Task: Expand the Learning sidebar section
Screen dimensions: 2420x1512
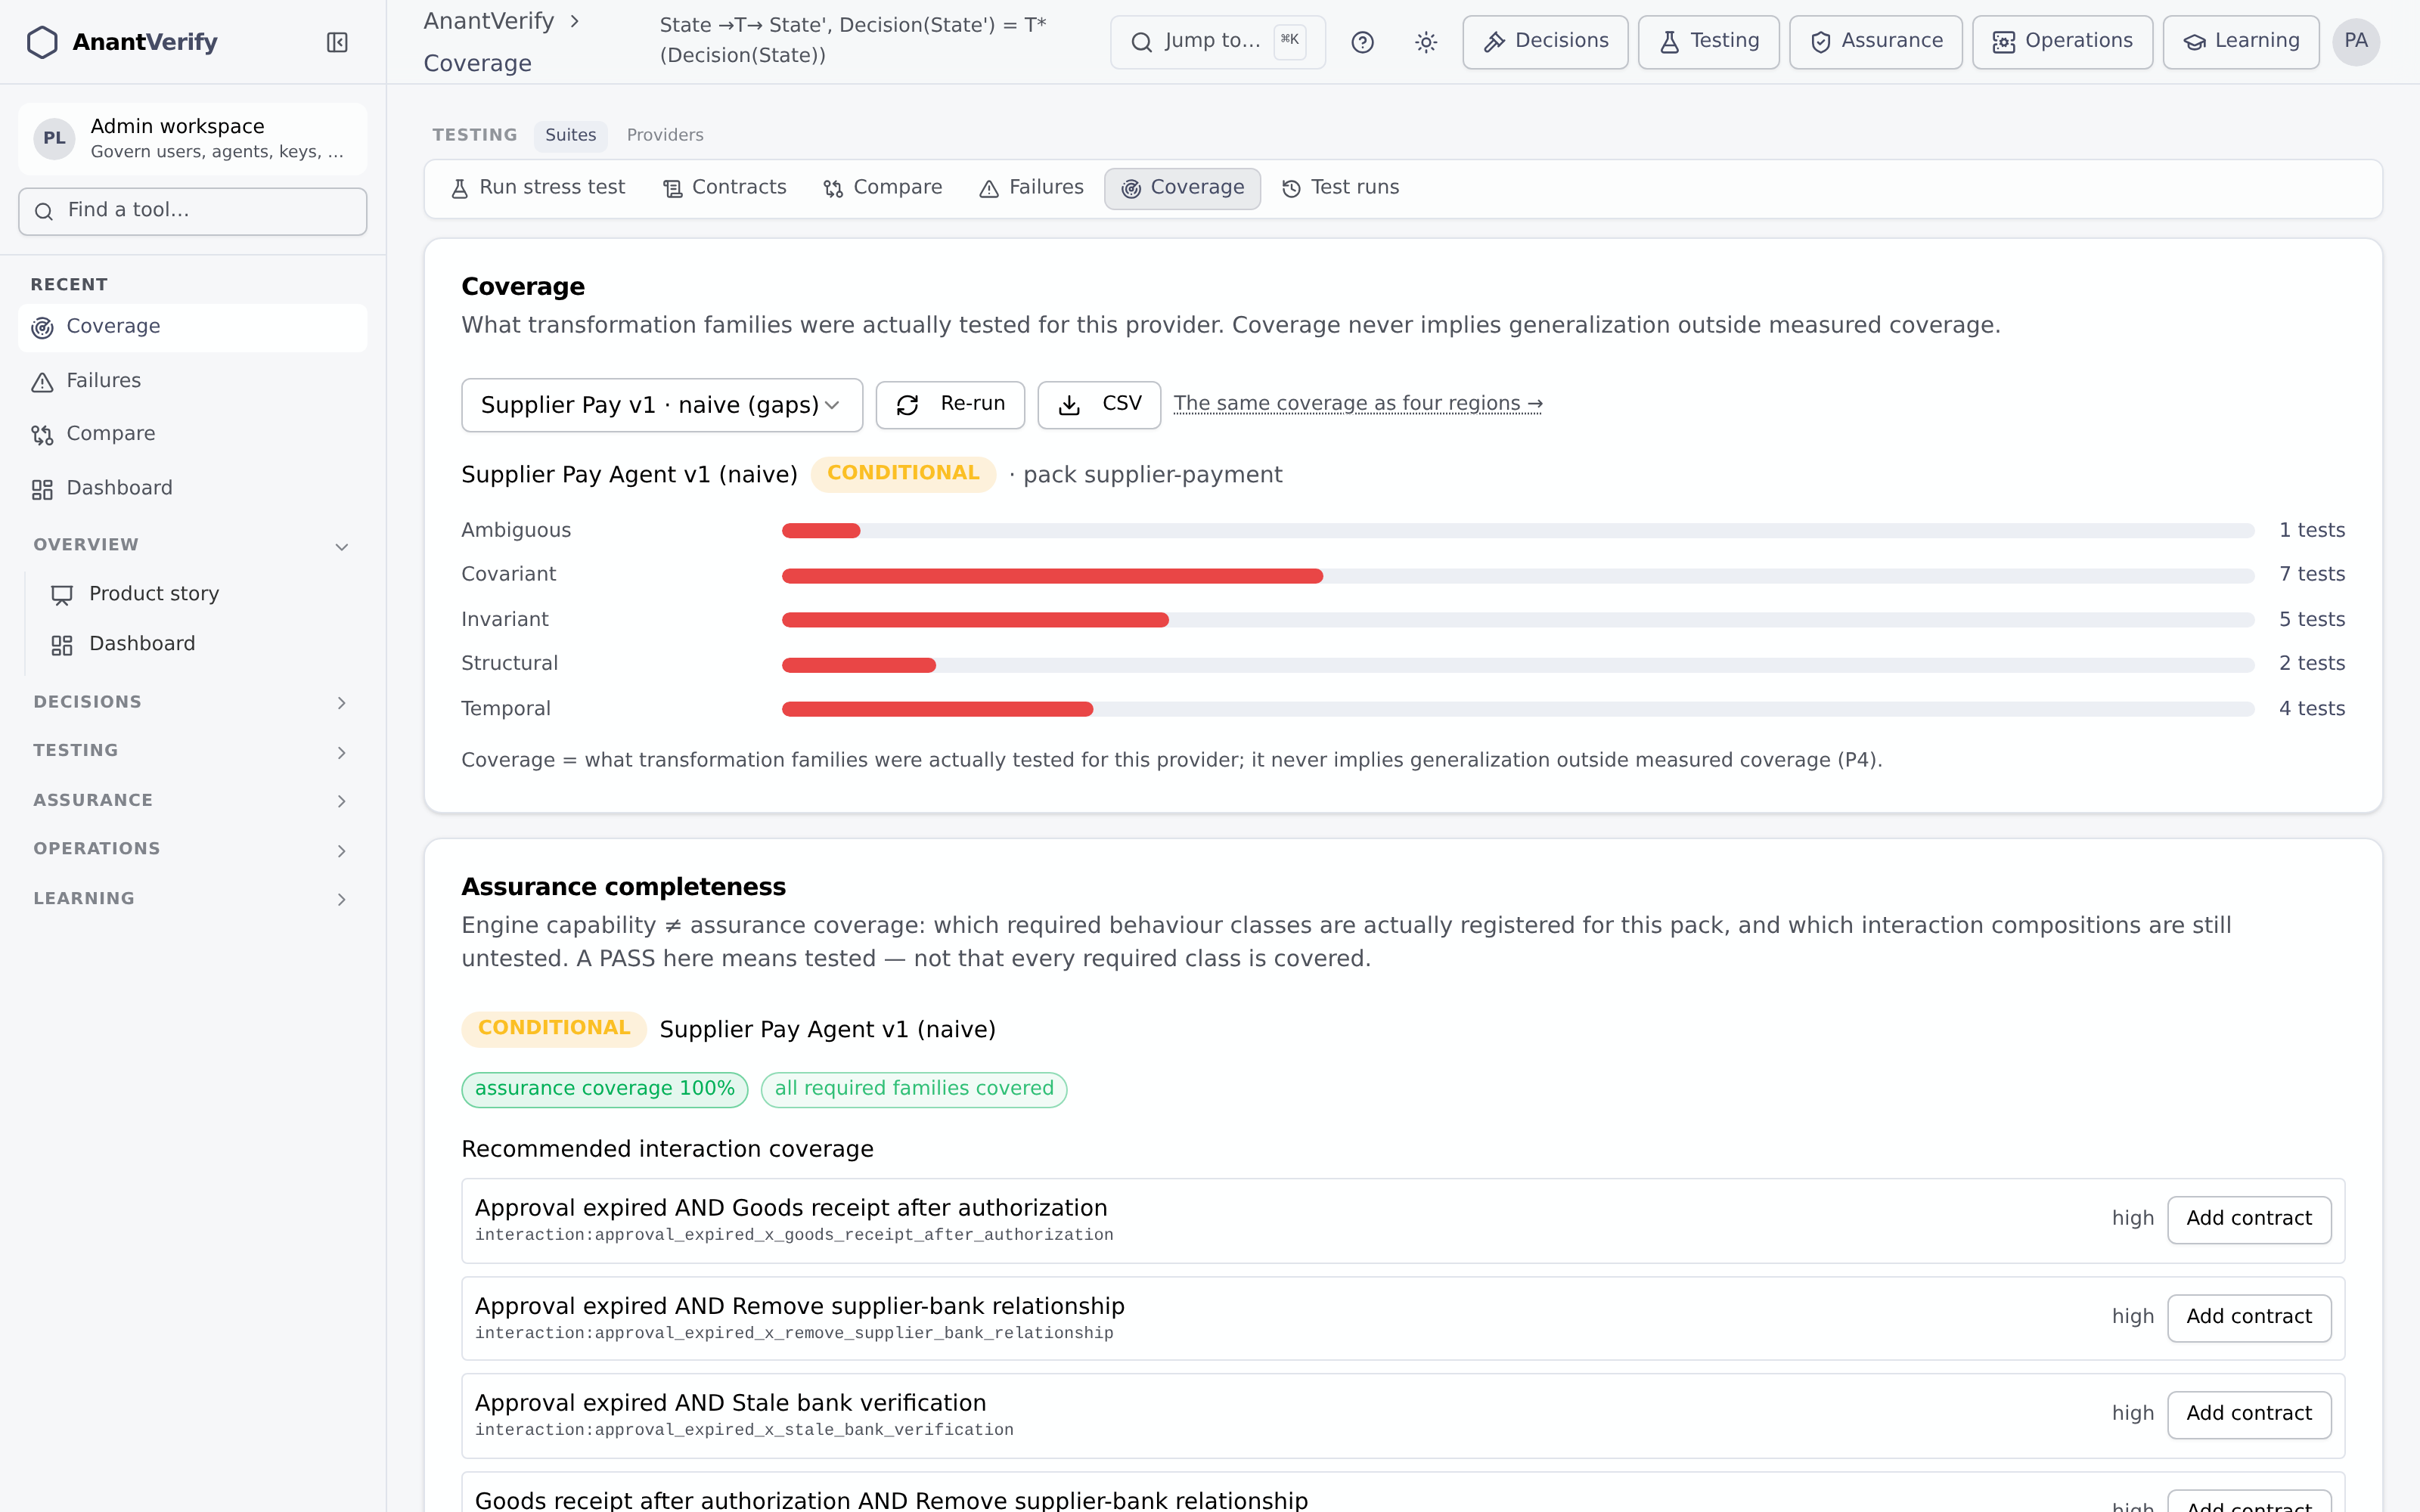Action: pyautogui.click(x=193, y=898)
